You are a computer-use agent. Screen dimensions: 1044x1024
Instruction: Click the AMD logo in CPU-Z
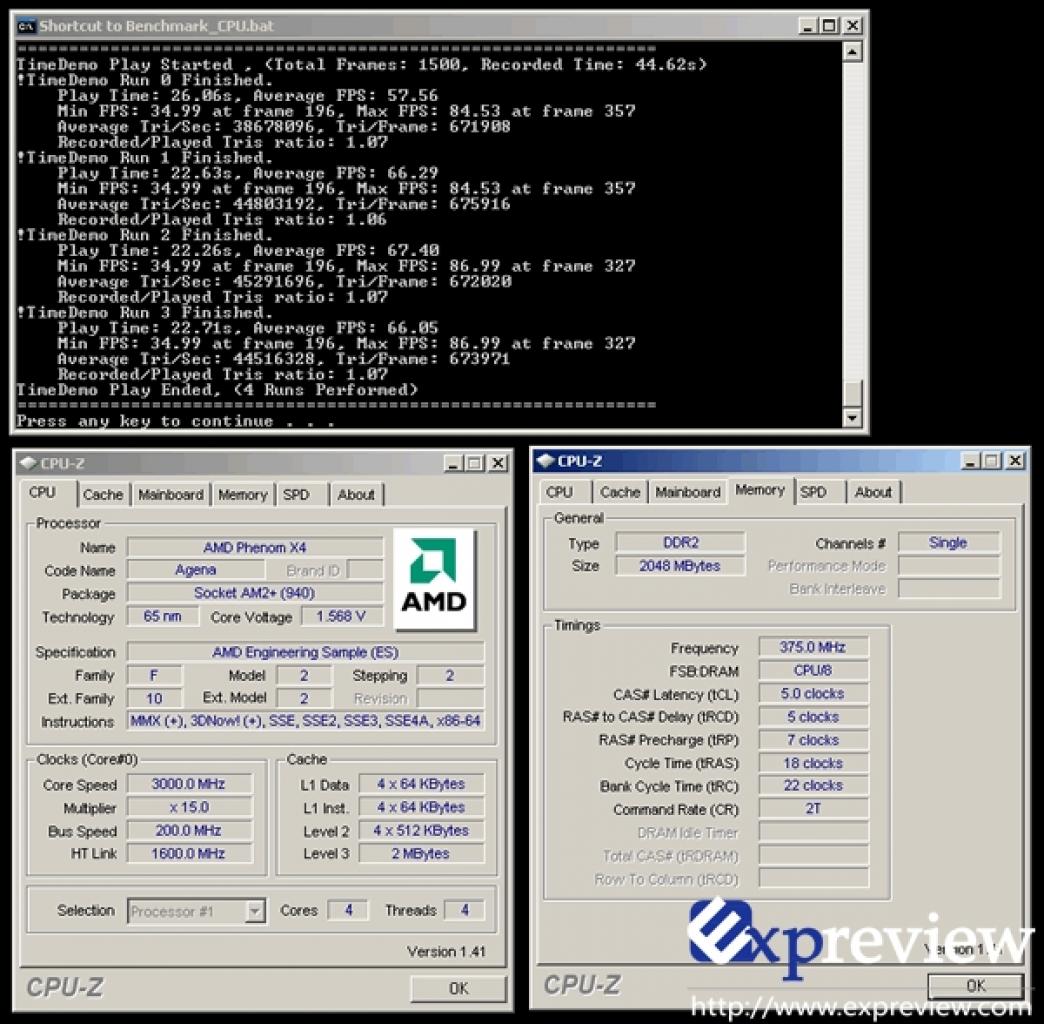[434, 579]
